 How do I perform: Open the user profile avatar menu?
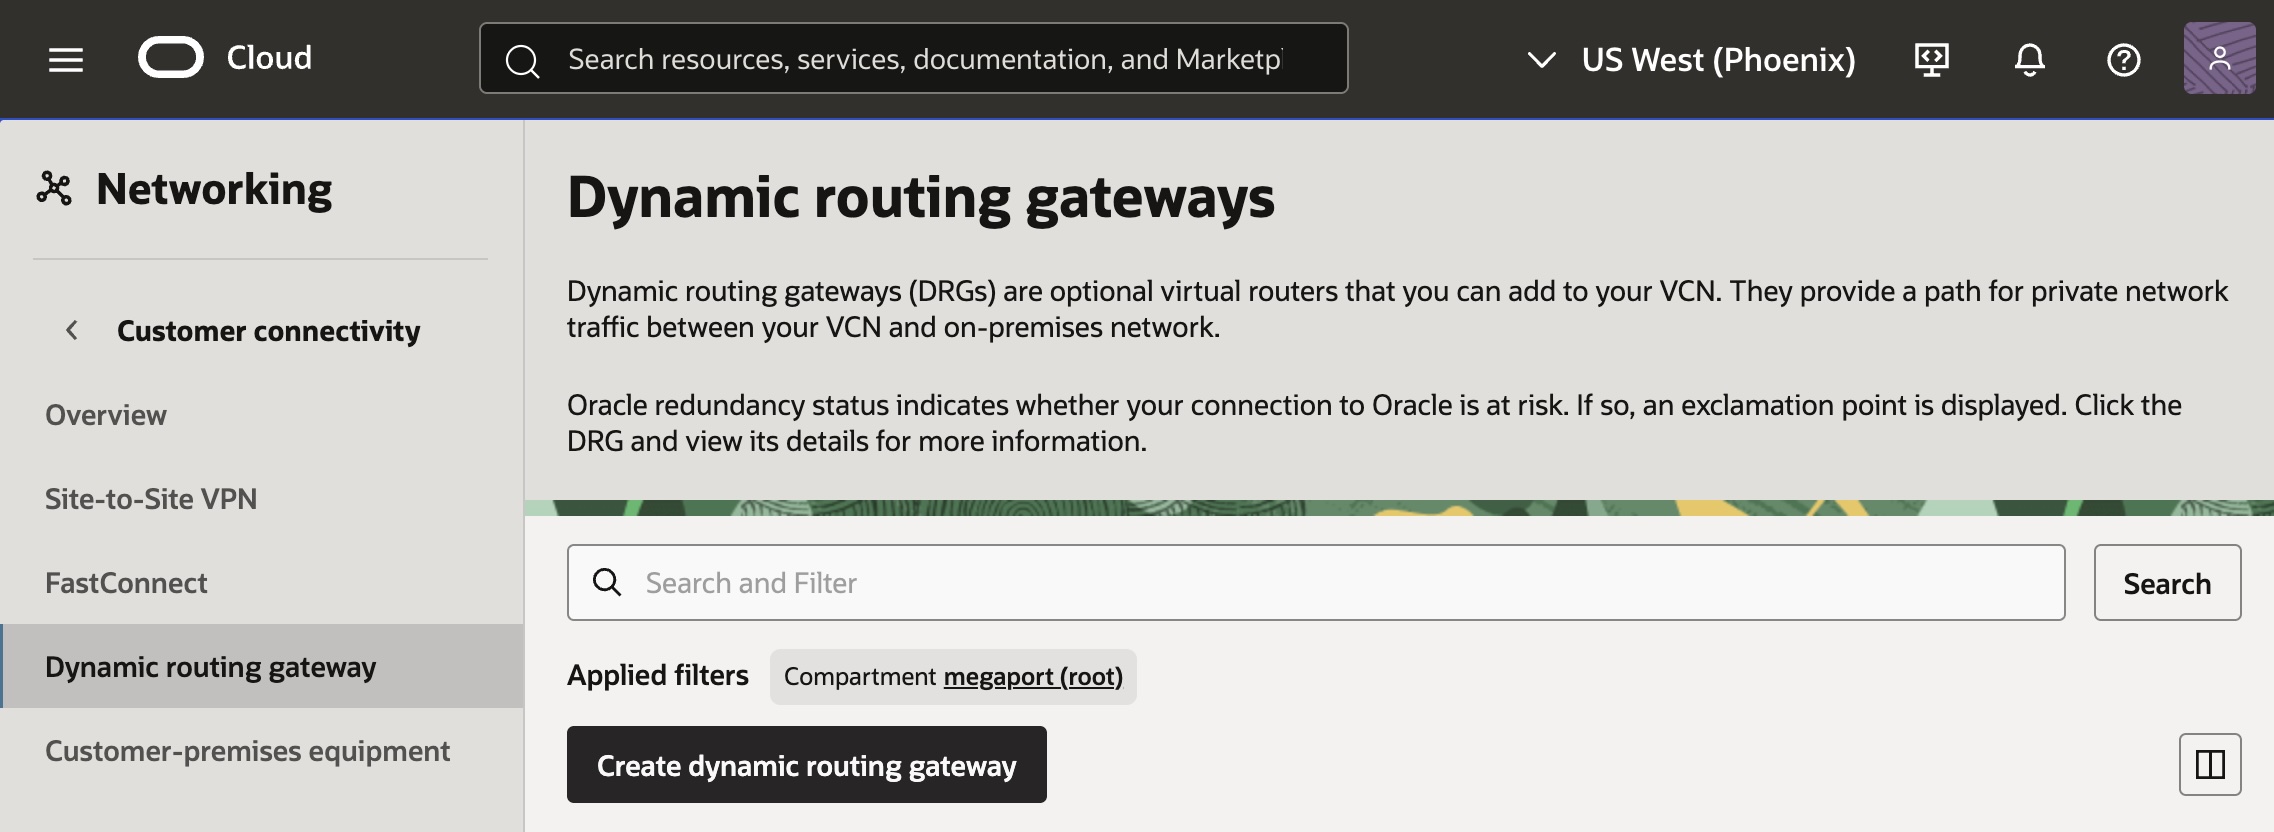click(2219, 59)
